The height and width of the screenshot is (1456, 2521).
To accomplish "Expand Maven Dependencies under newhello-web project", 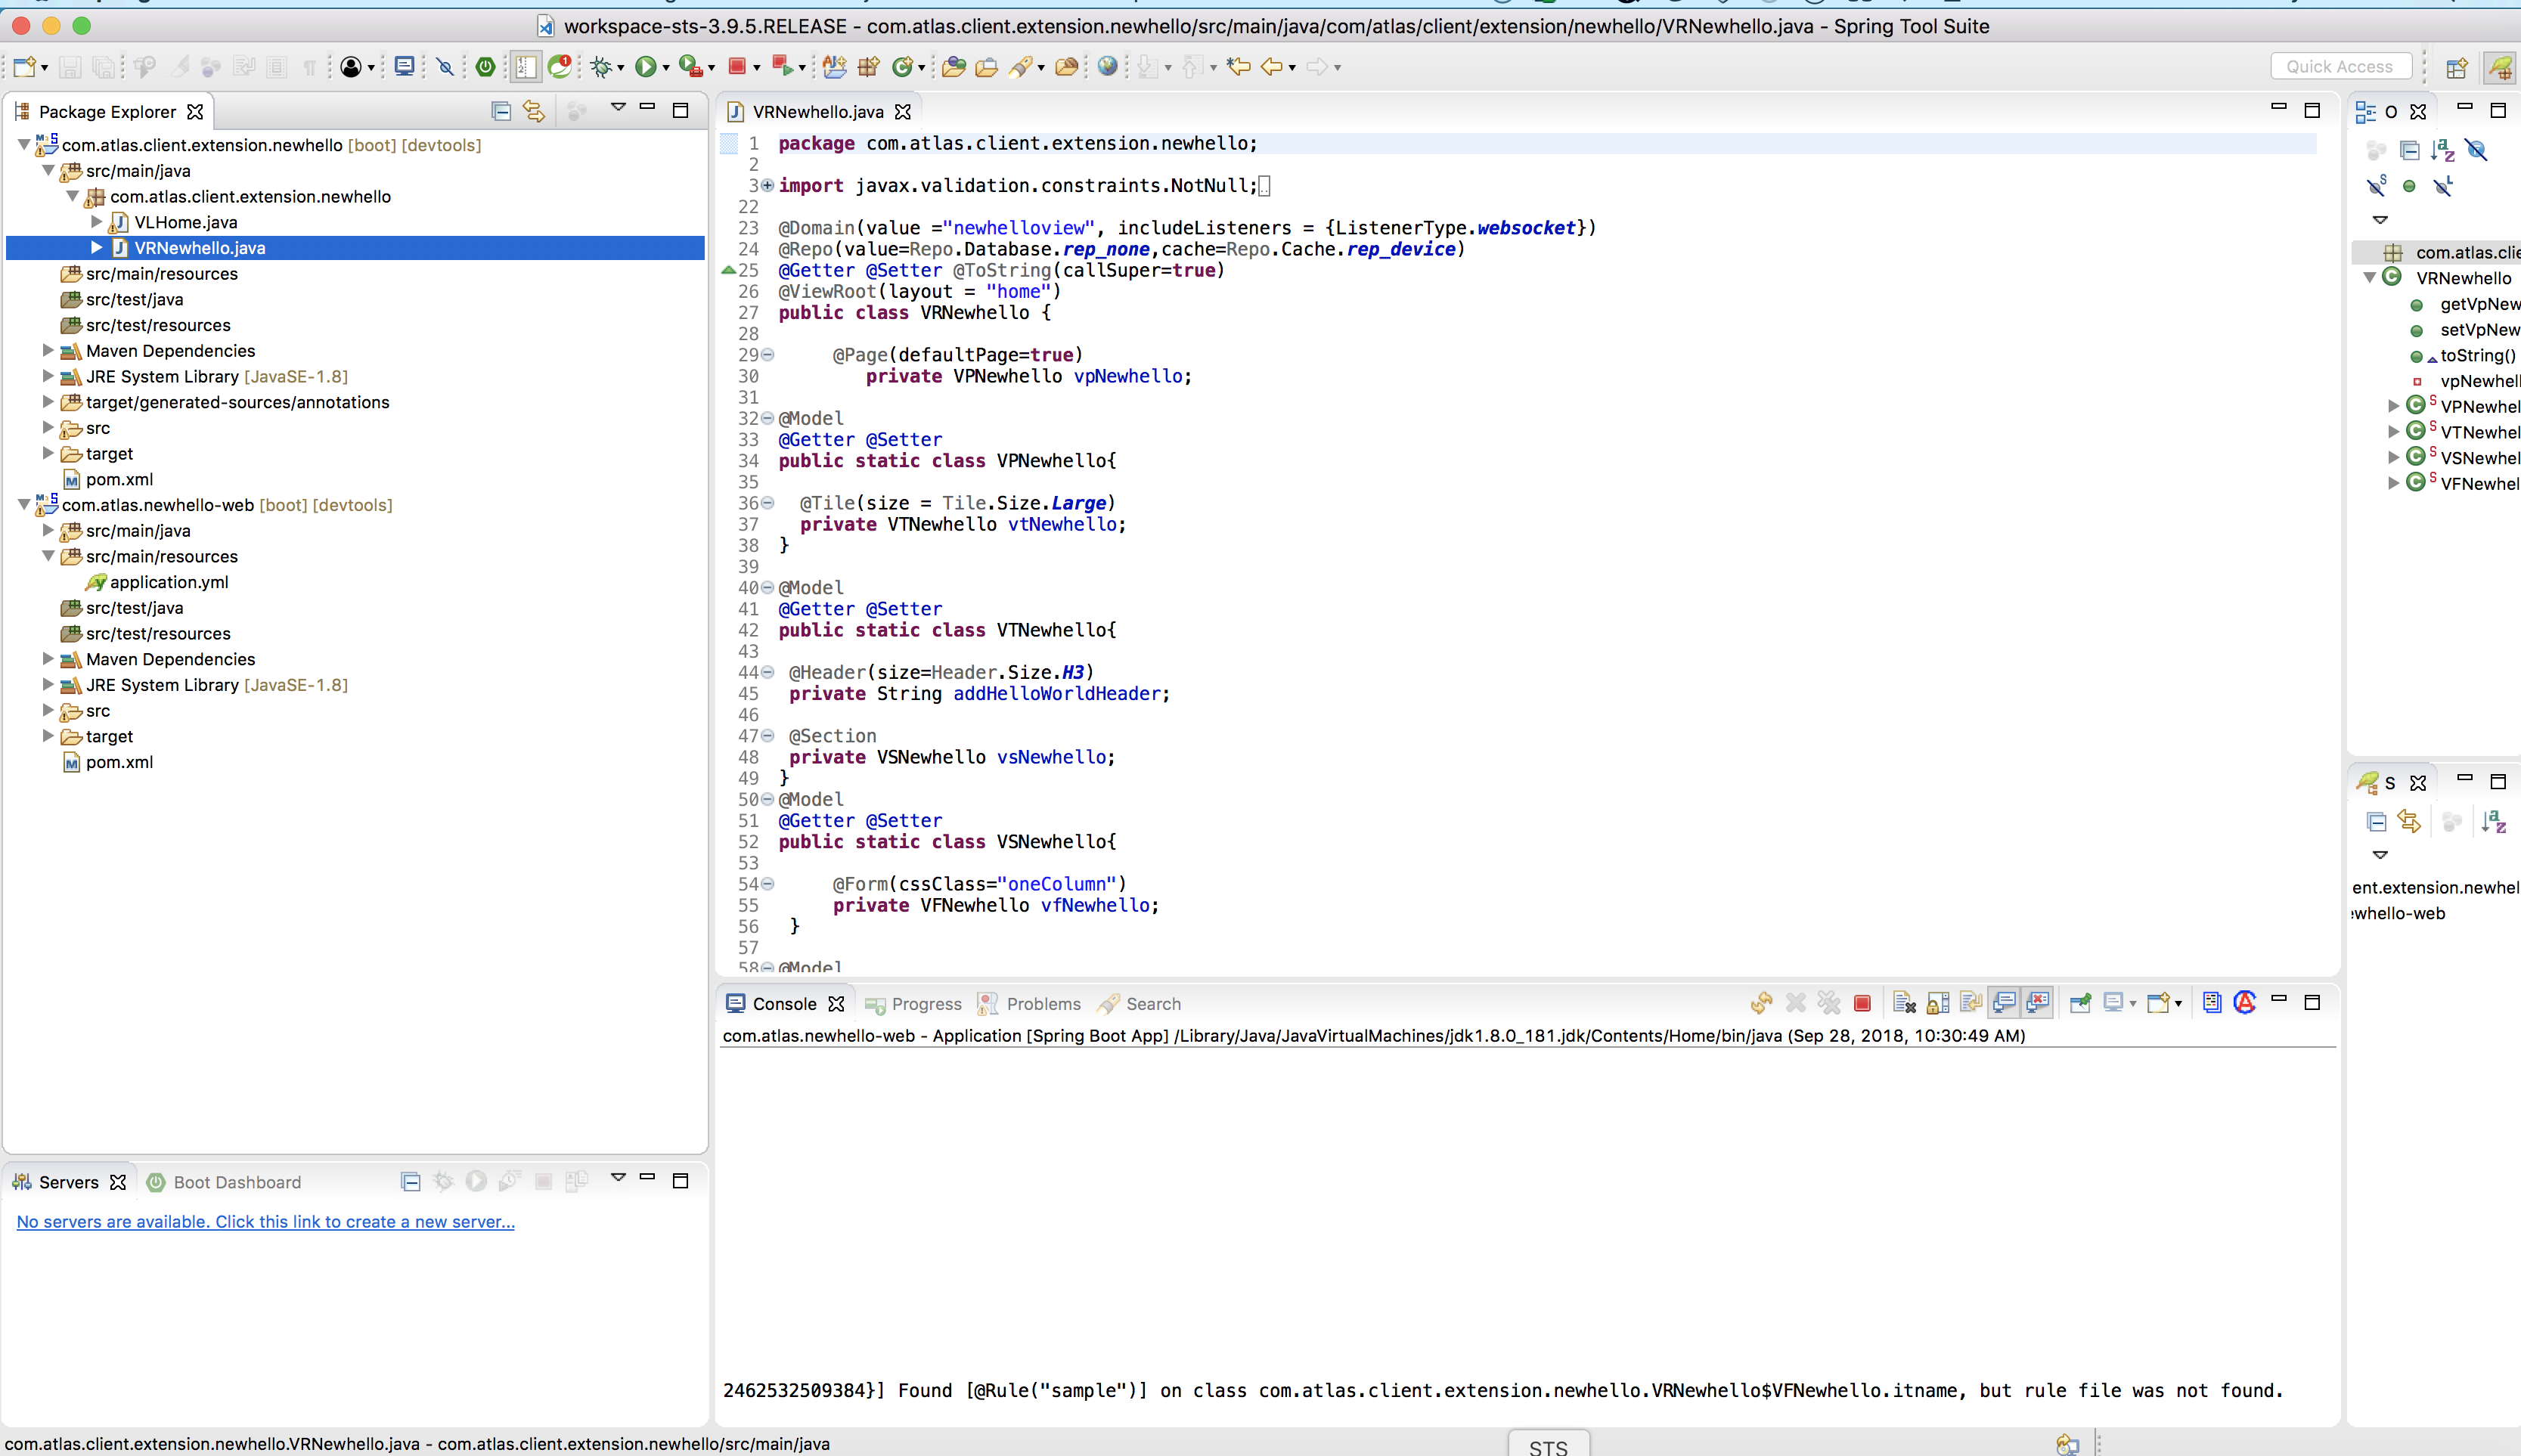I will (x=47, y=659).
